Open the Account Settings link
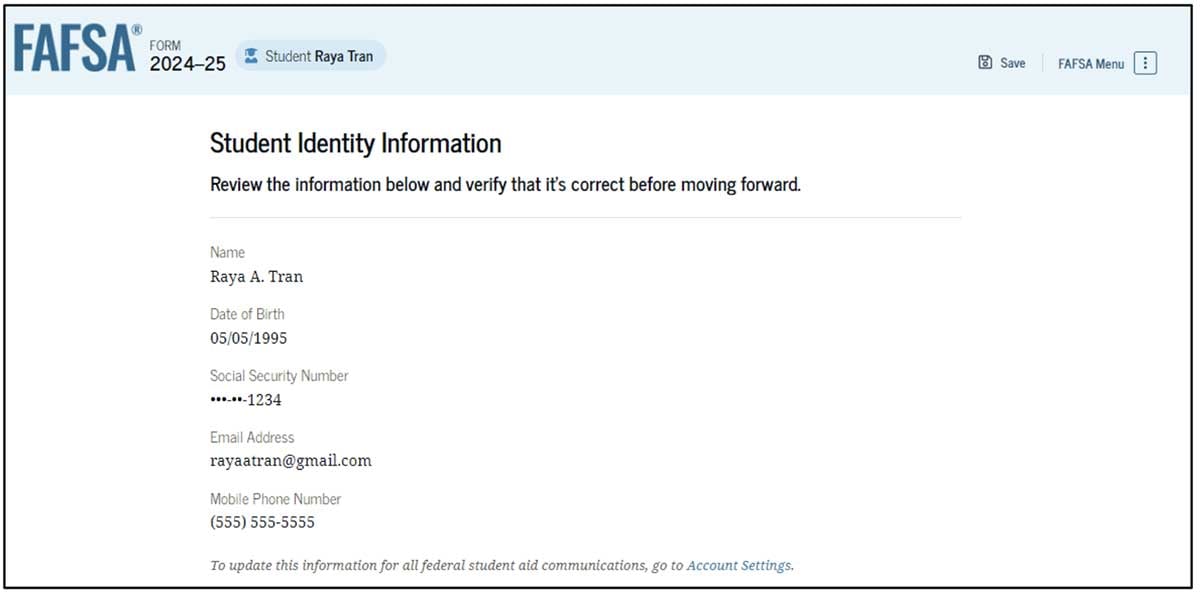Viewport: 1200px width, 596px height. pyautogui.click(x=739, y=566)
